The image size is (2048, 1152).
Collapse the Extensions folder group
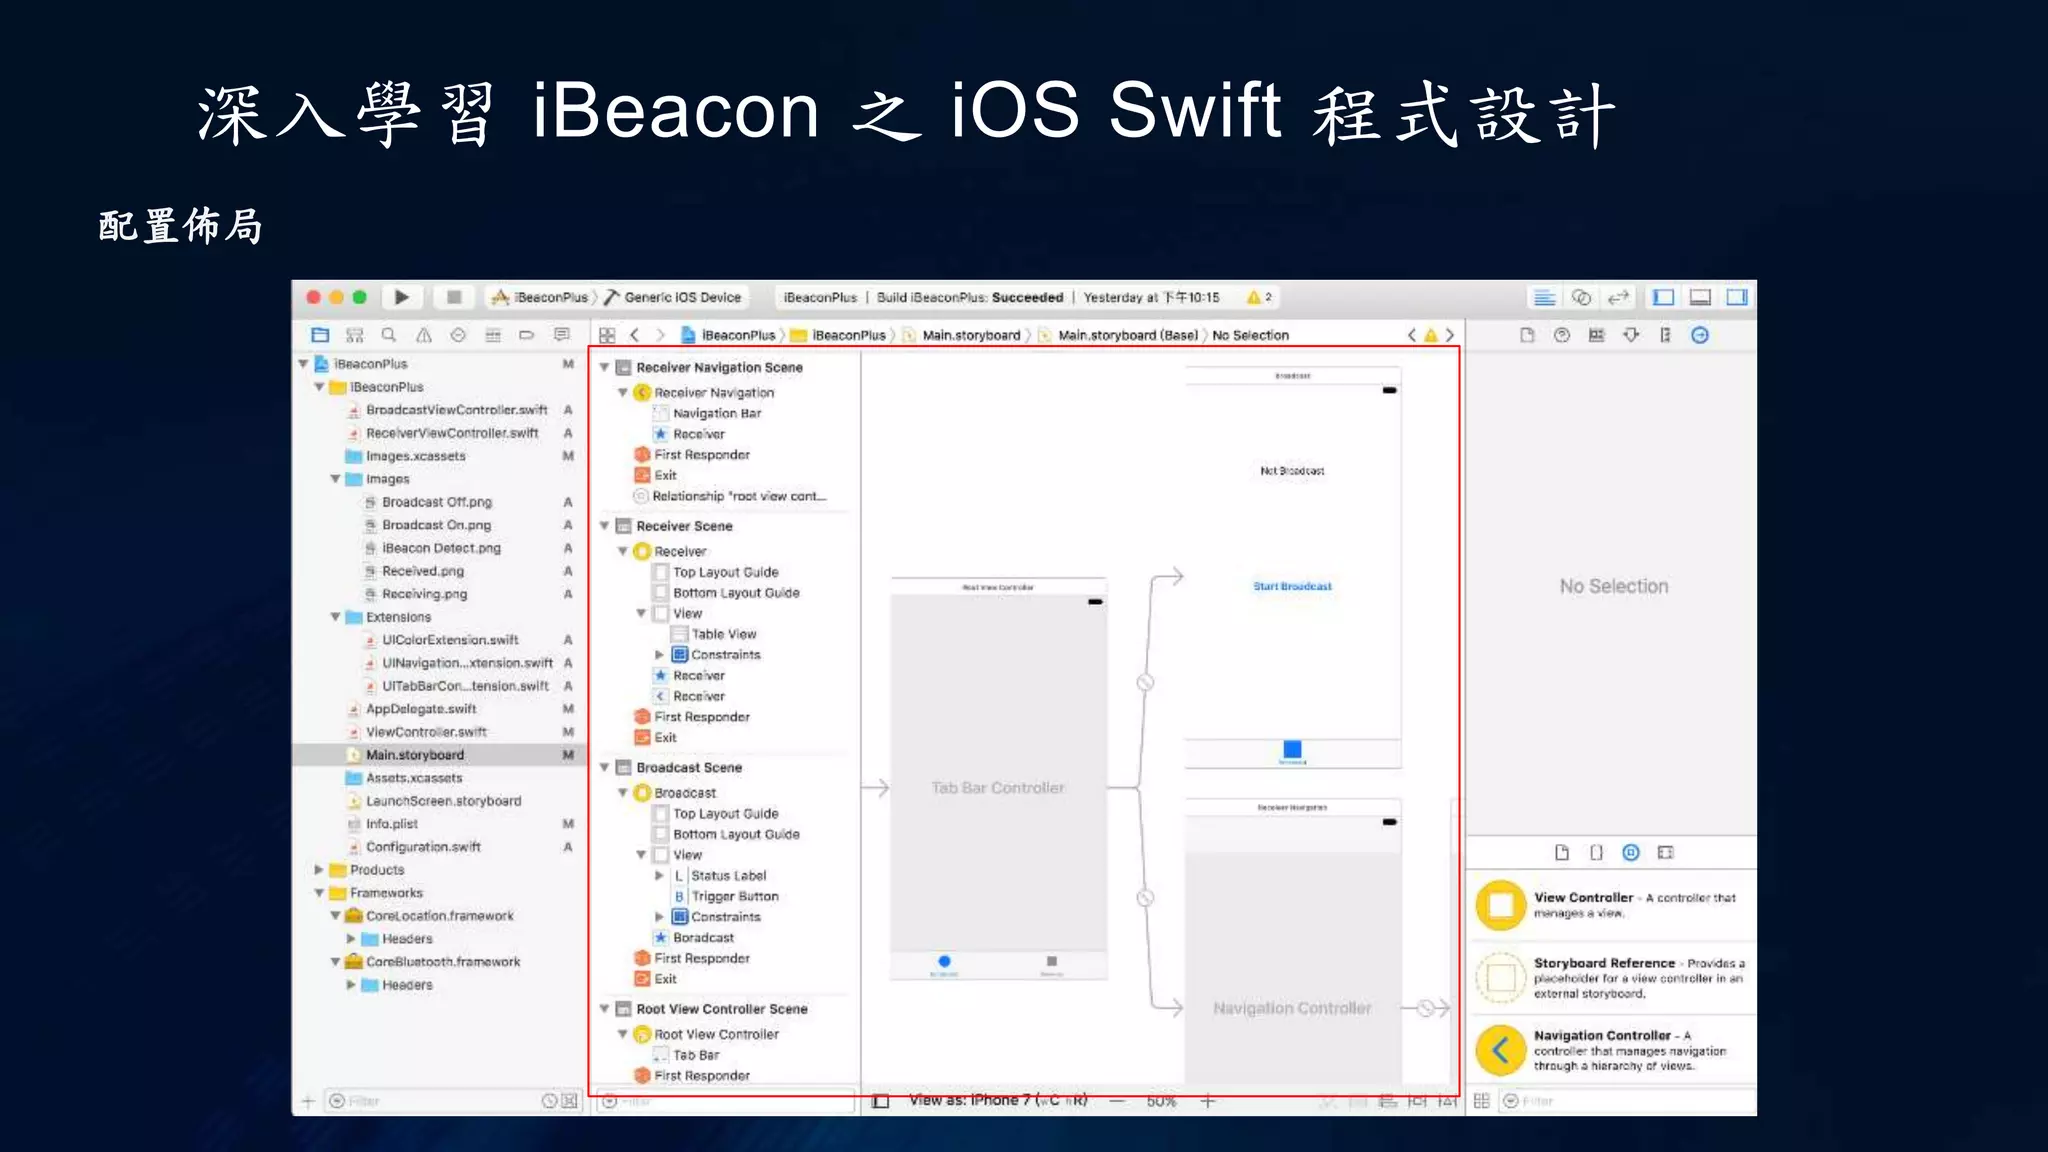tap(336, 617)
